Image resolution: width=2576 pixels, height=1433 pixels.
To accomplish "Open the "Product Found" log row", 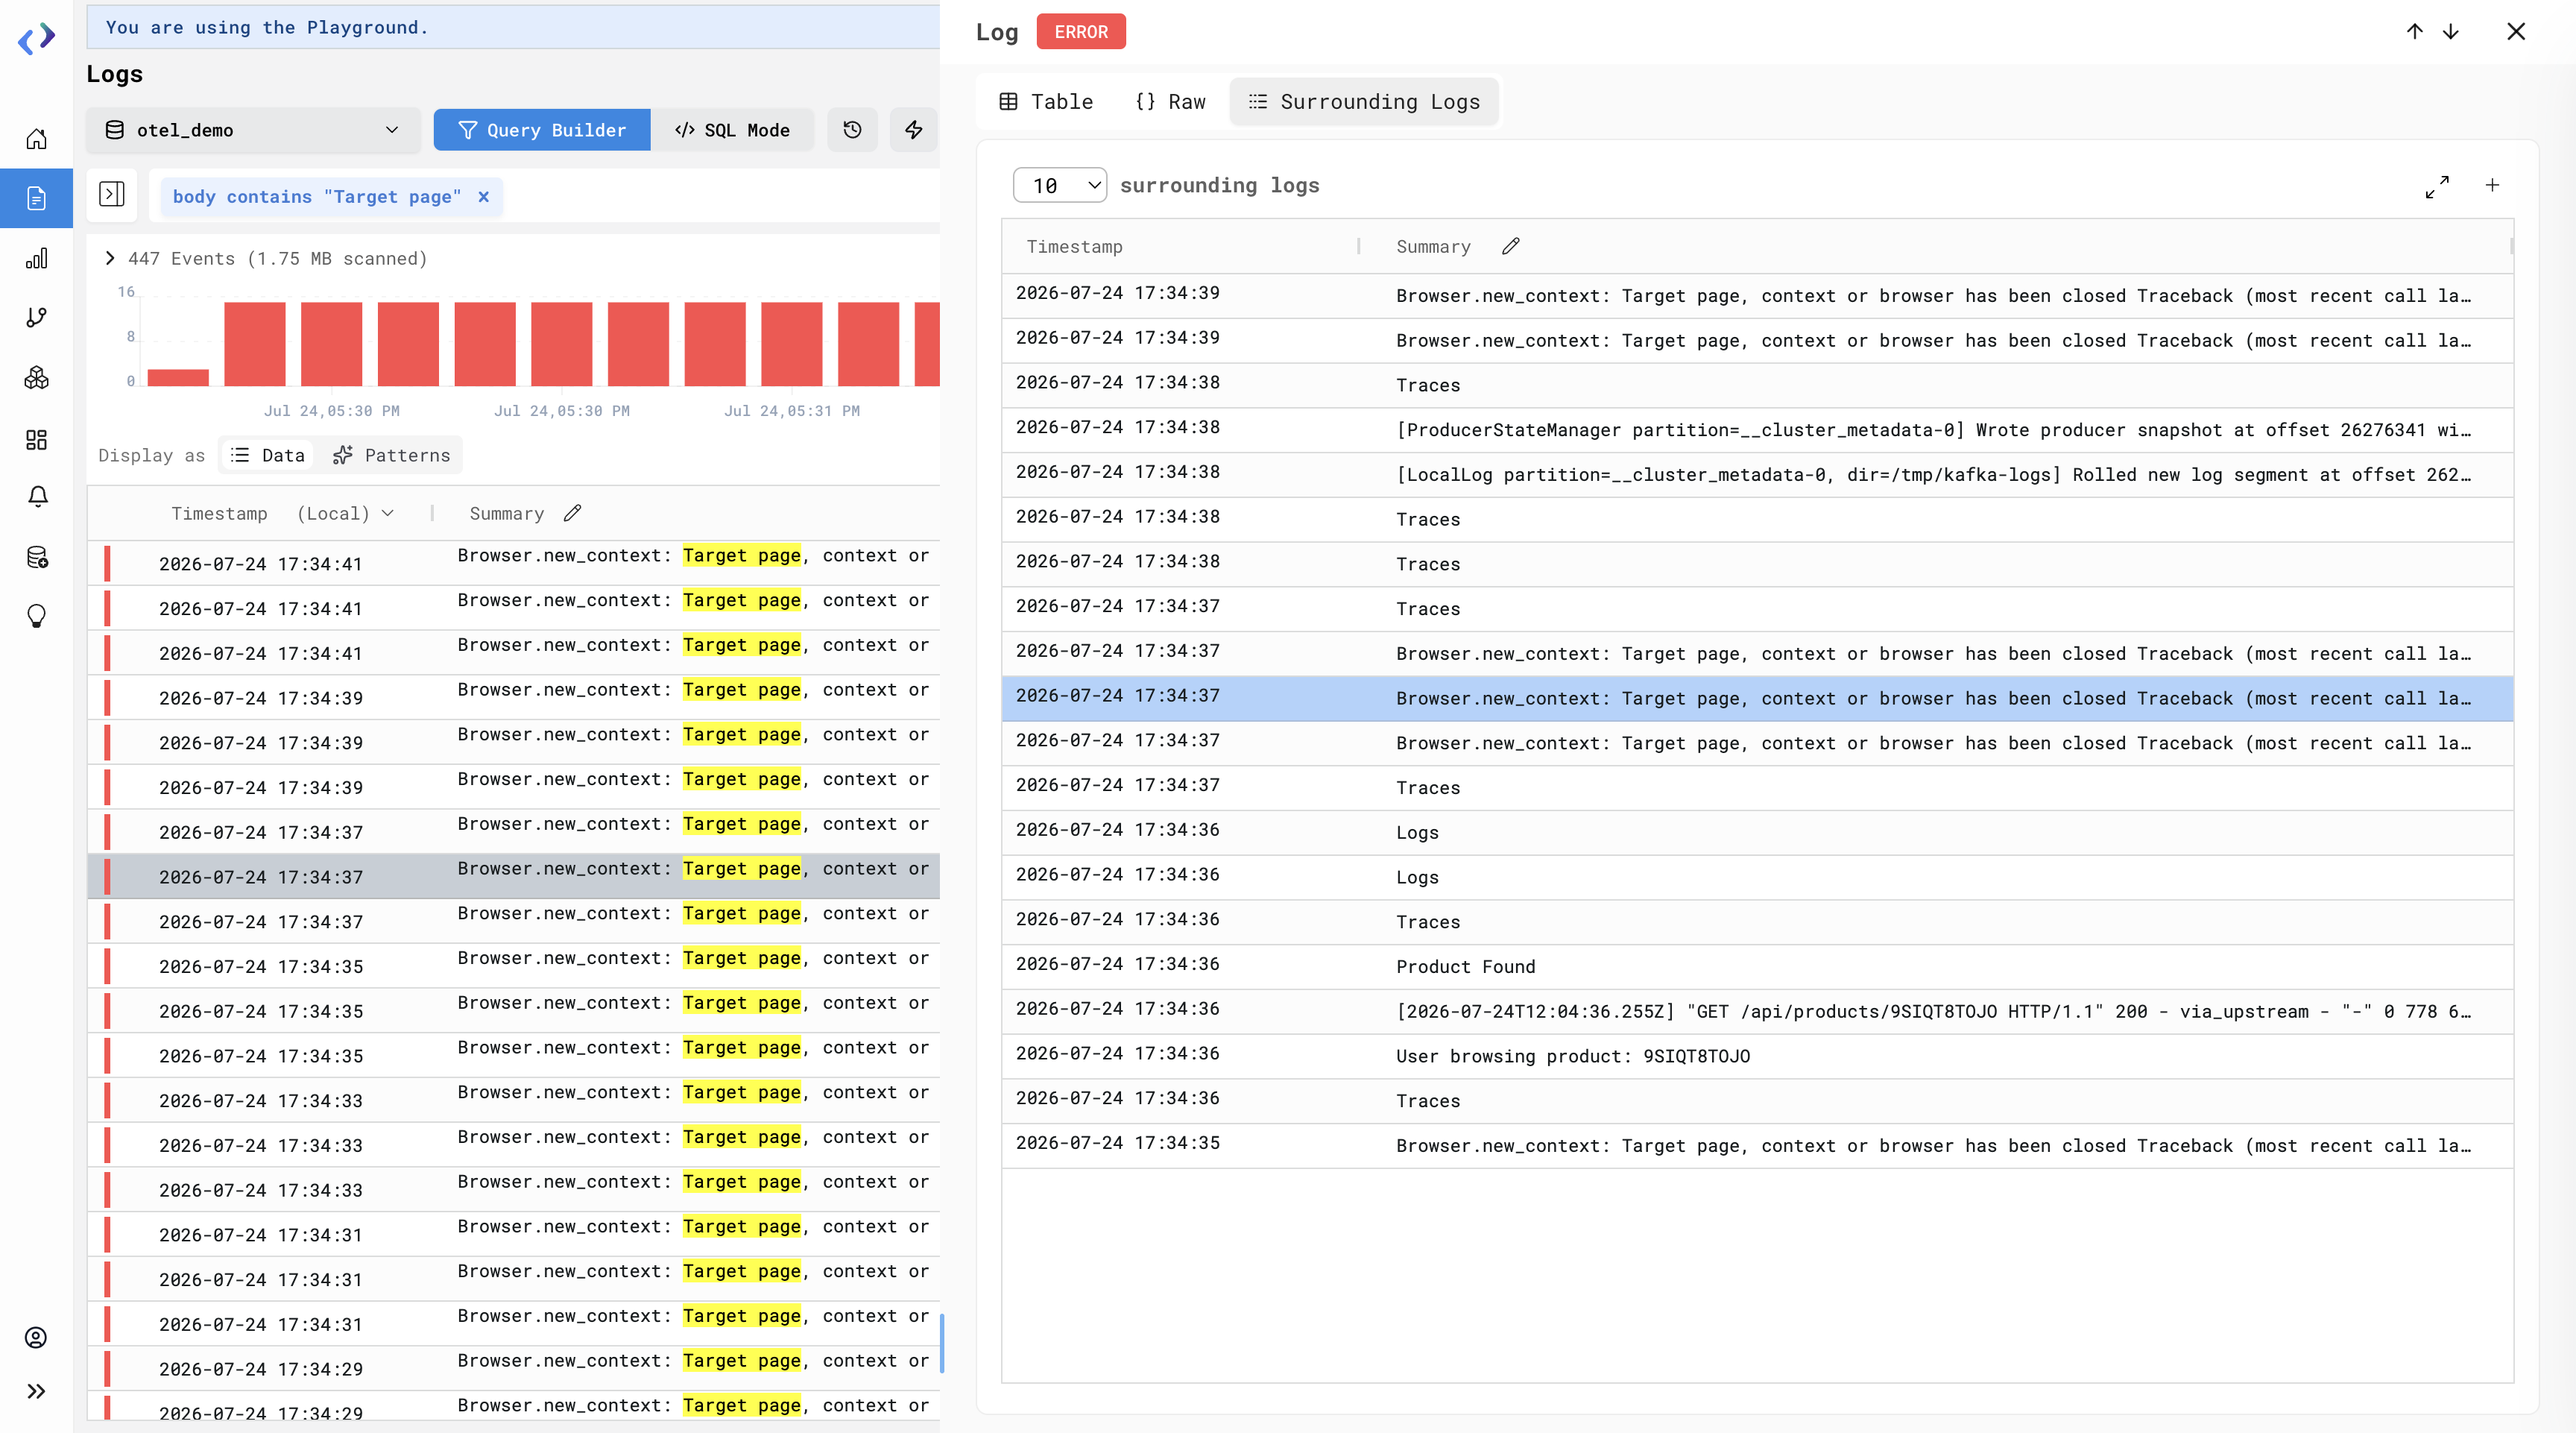I will point(1757,966).
